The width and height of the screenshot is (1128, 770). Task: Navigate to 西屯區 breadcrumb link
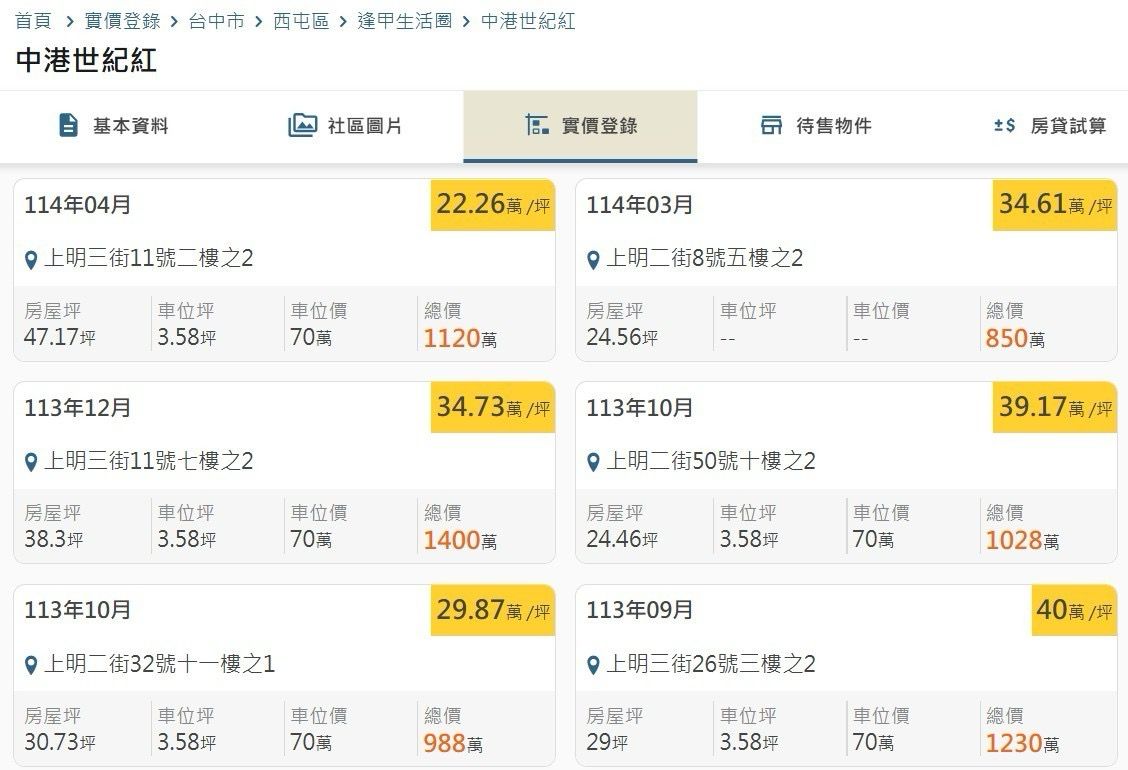[301, 21]
